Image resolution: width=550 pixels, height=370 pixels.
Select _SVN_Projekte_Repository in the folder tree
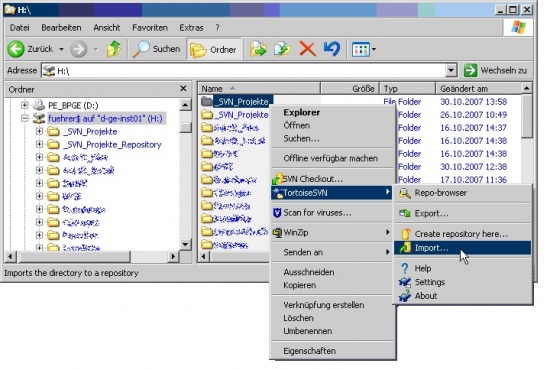tap(112, 145)
